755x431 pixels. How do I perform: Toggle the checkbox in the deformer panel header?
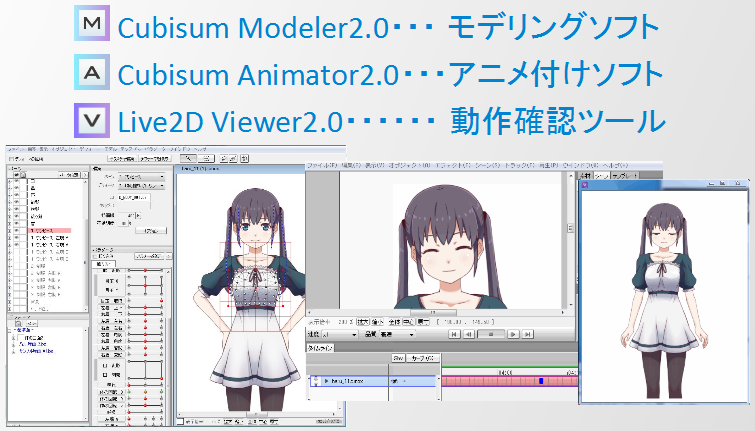(x=94, y=256)
